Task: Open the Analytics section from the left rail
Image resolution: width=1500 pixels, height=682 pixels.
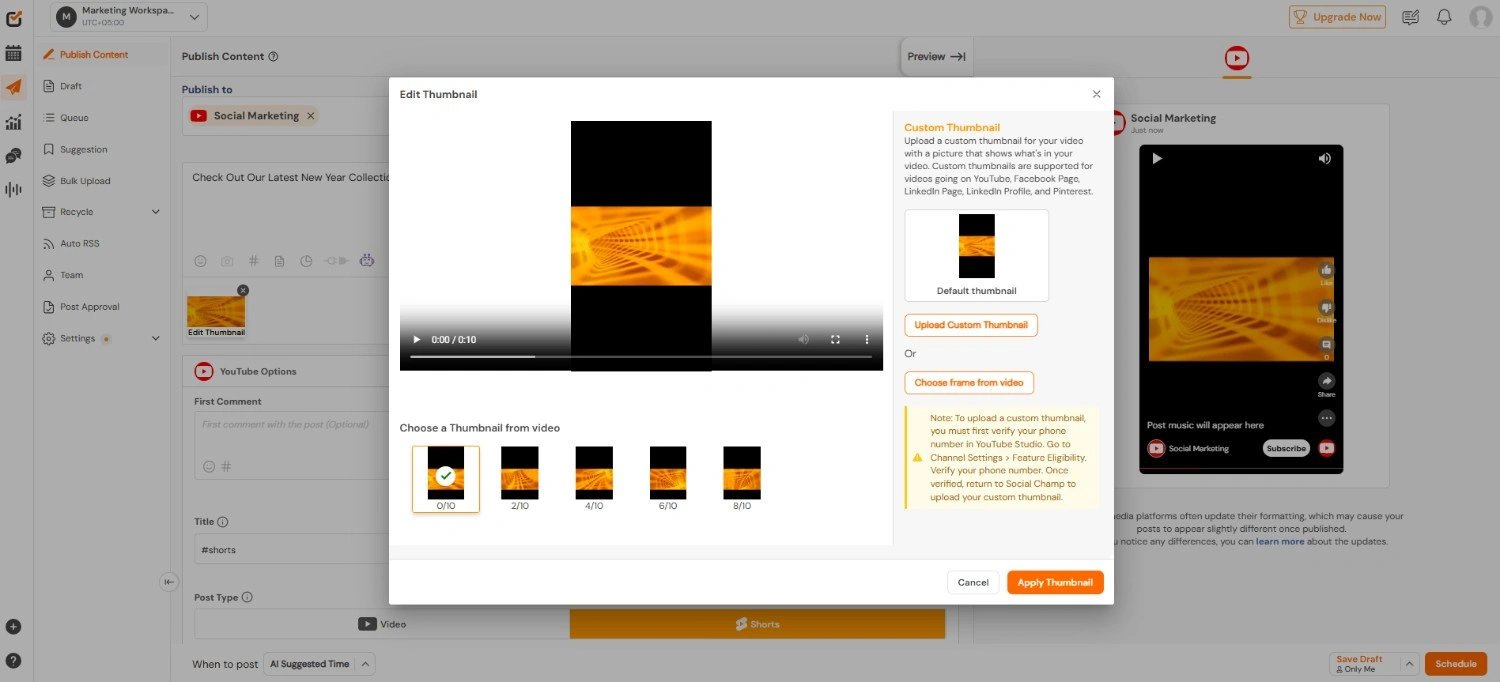Action: pyautogui.click(x=14, y=122)
